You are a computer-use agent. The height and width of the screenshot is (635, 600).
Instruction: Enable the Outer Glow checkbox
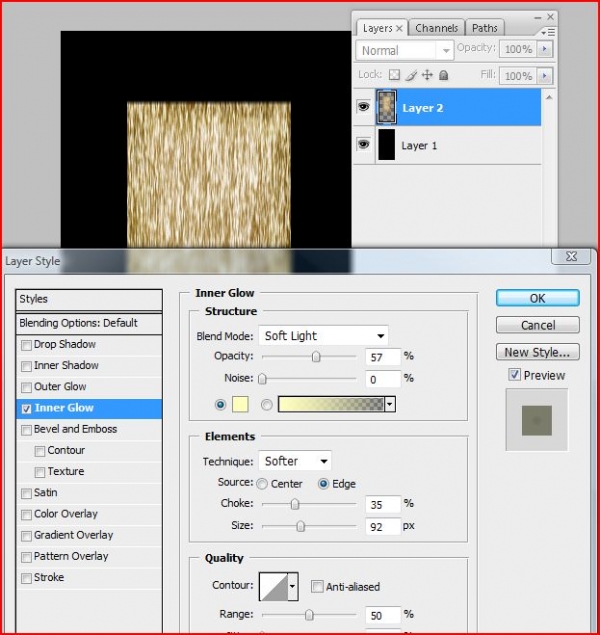click(26, 387)
